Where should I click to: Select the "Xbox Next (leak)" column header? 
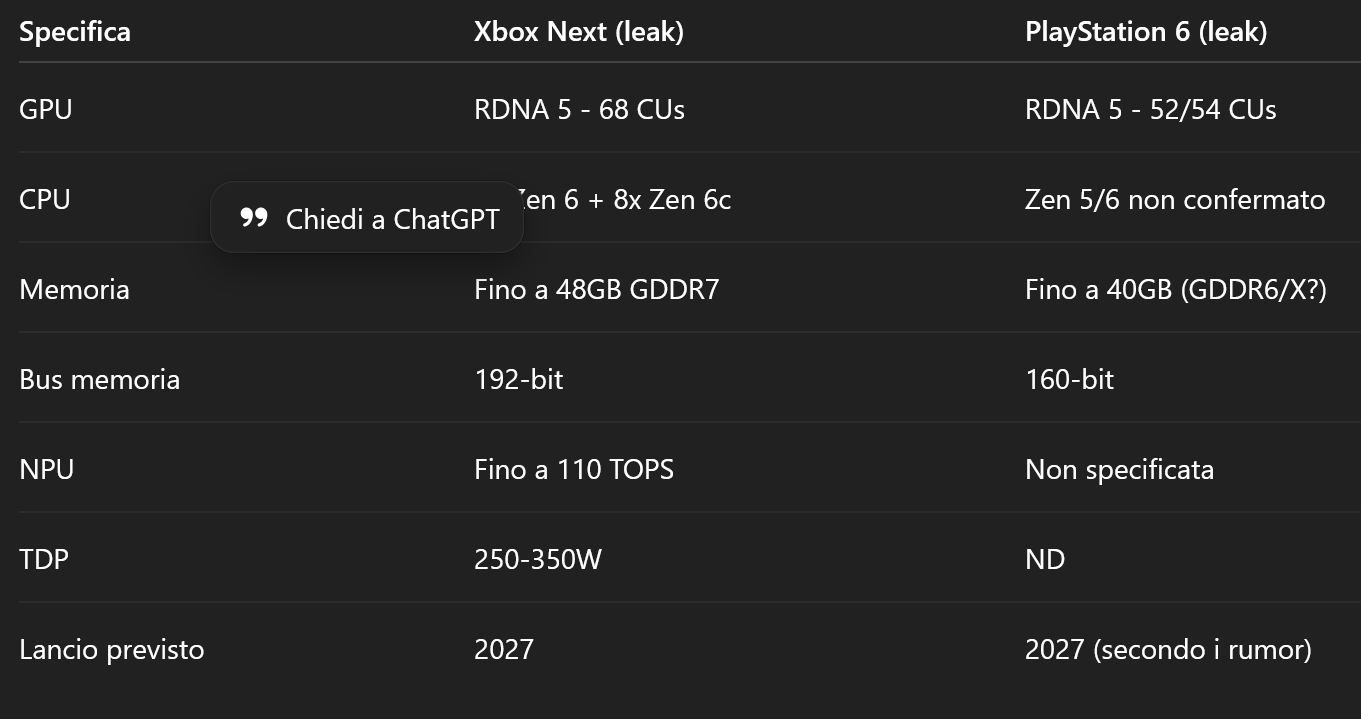click(x=578, y=32)
